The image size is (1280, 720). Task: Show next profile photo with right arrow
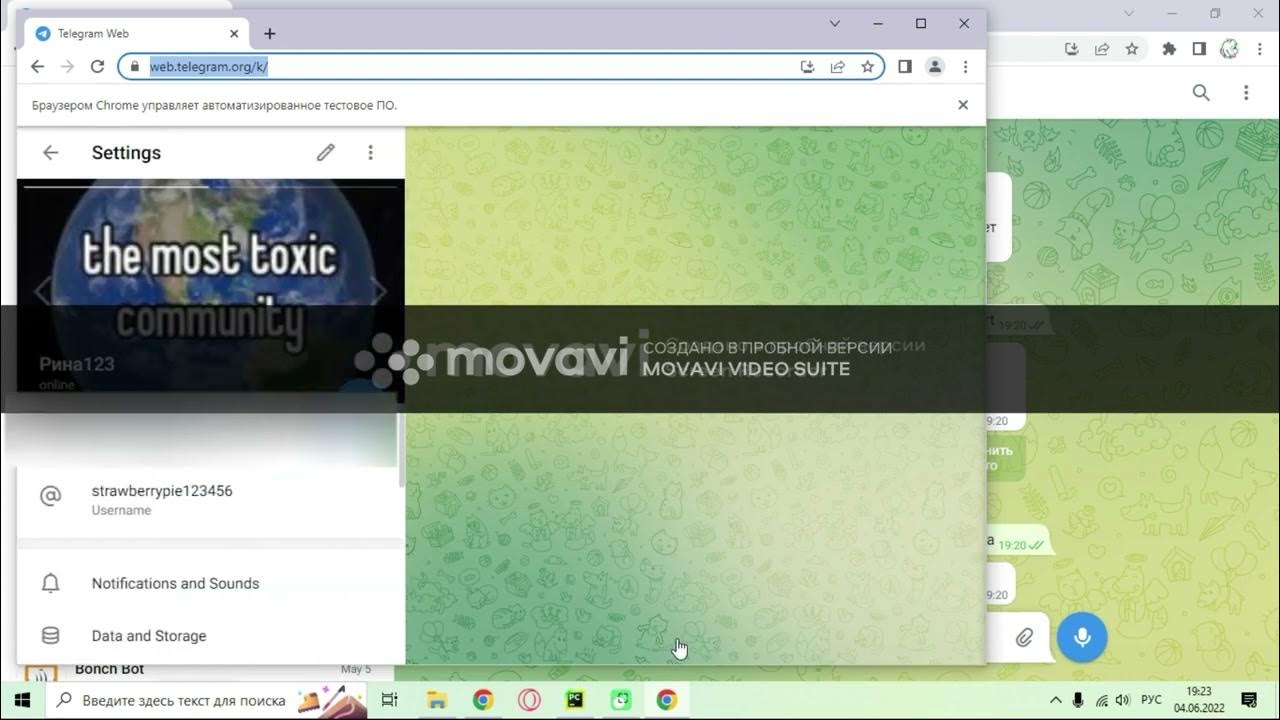380,291
